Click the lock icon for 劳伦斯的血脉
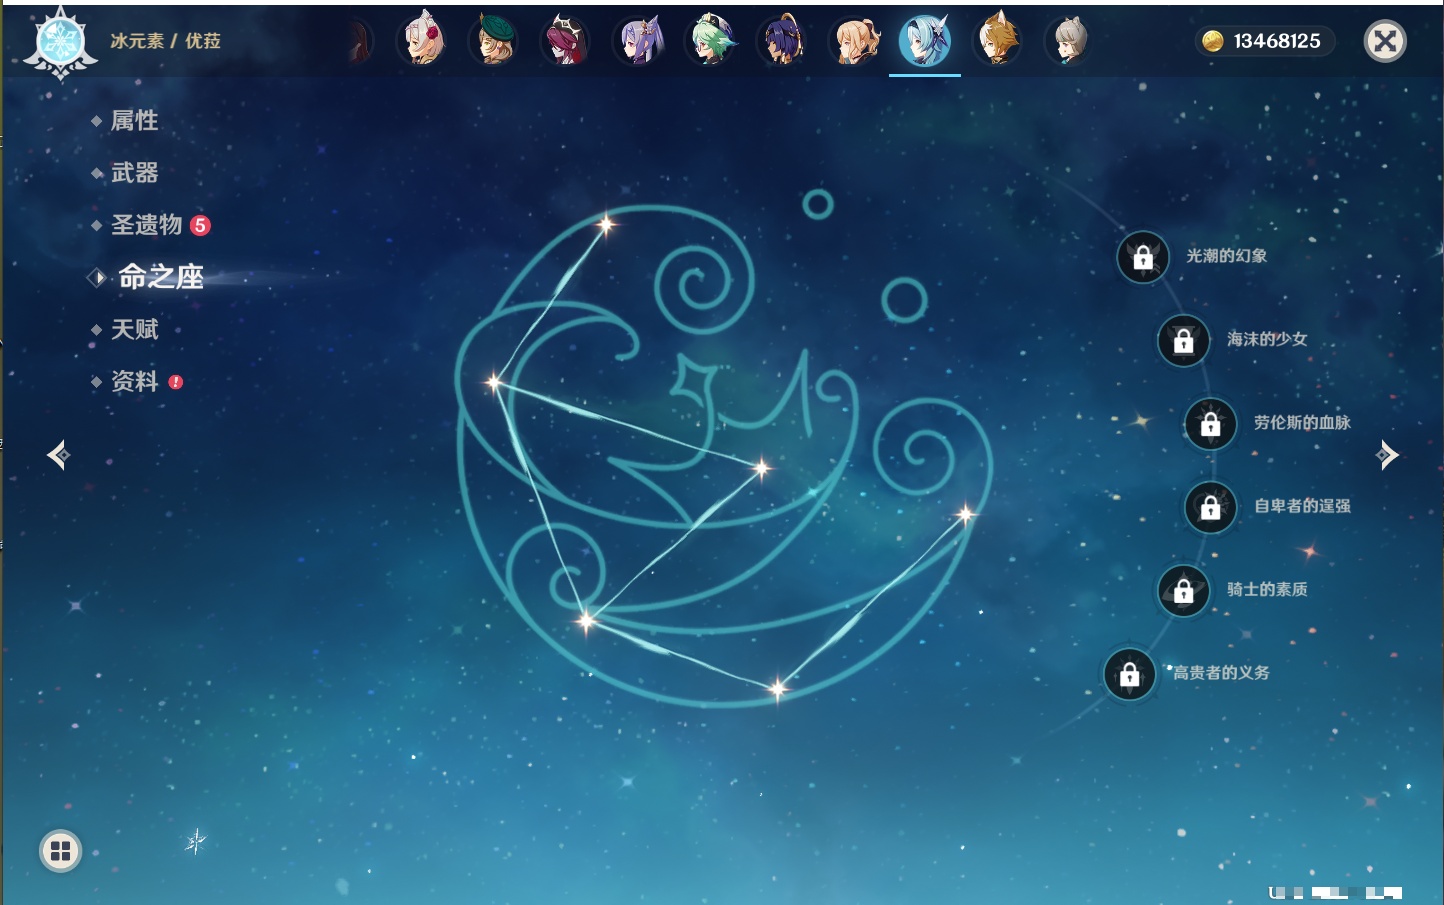The image size is (1444, 905). click(1210, 424)
